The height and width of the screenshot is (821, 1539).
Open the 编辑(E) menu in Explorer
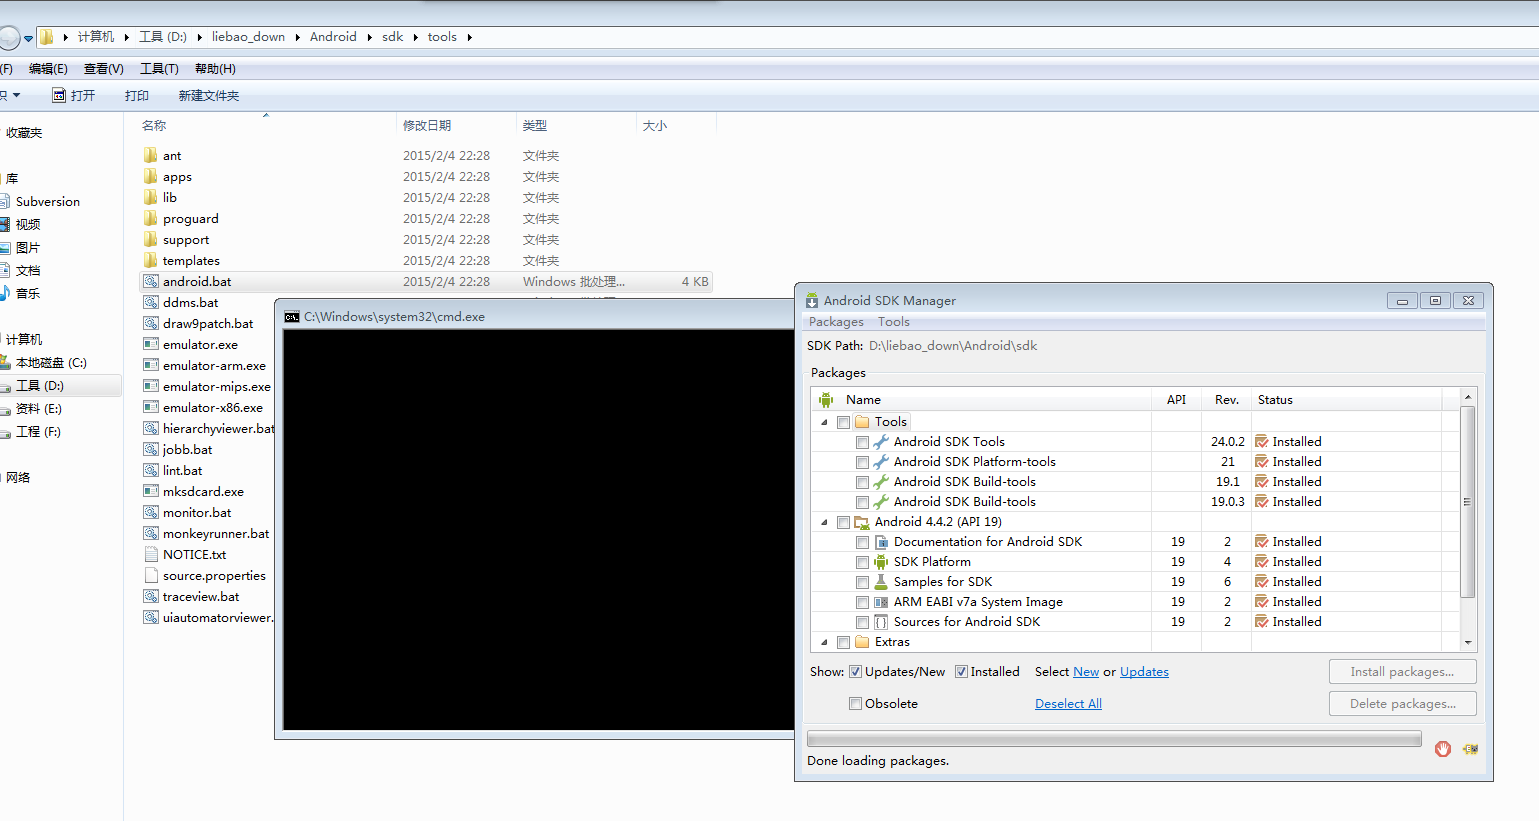pos(48,69)
